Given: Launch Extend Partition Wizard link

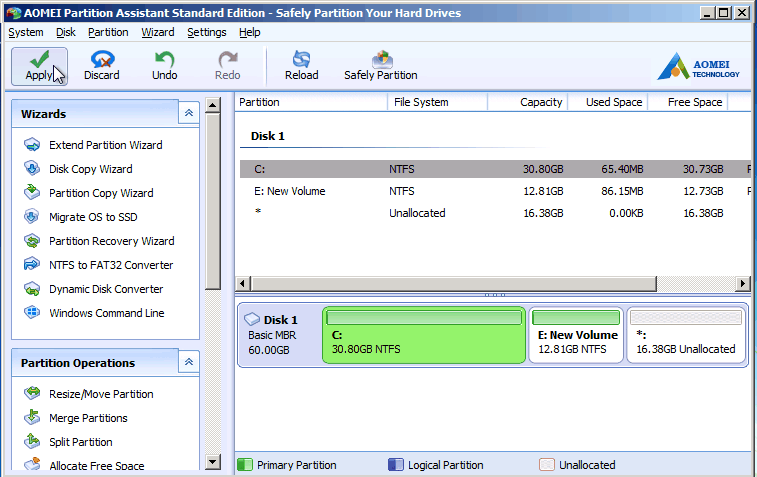Looking at the screenshot, I should coord(106,145).
